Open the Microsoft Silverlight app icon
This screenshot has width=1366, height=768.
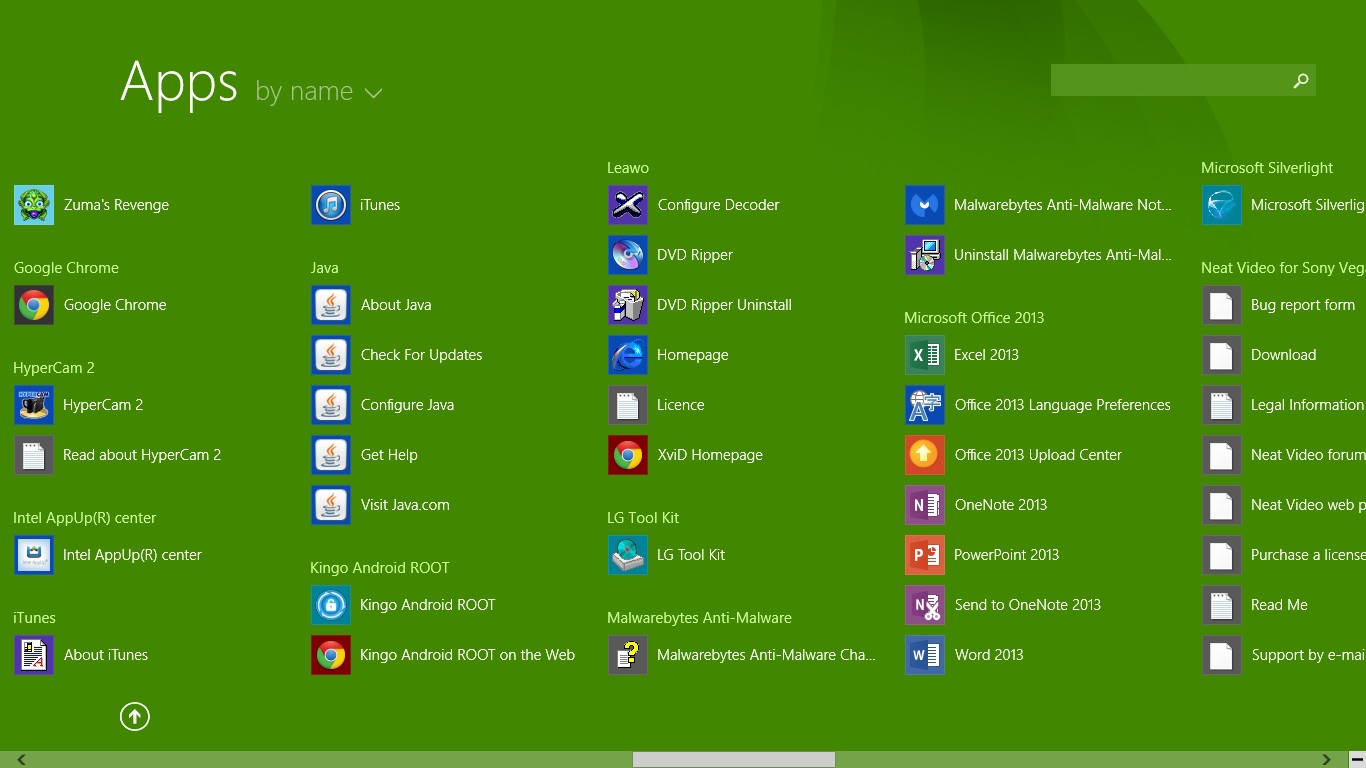[1222, 205]
